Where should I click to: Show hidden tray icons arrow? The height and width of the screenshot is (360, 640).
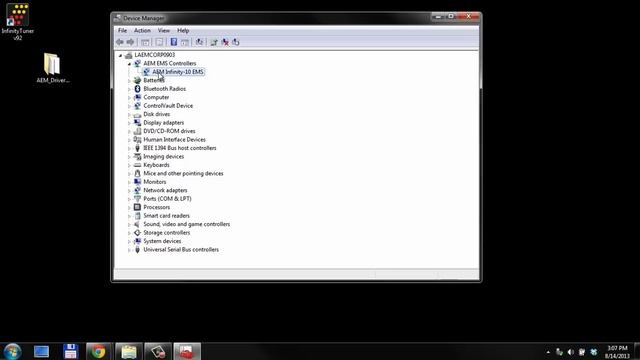click(x=548, y=352)
